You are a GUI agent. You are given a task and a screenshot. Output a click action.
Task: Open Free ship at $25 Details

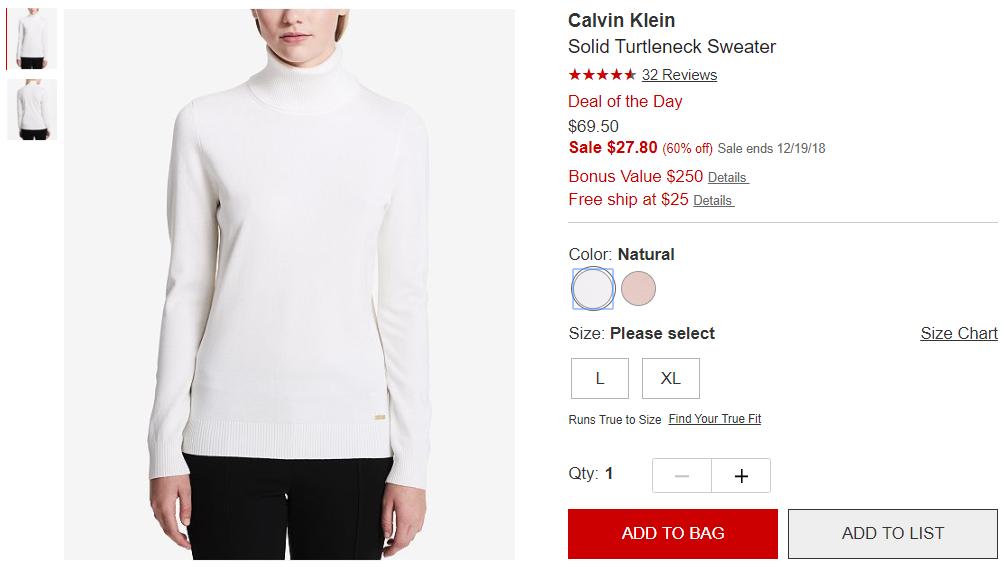pyautogui.click(x=713, y=200)
